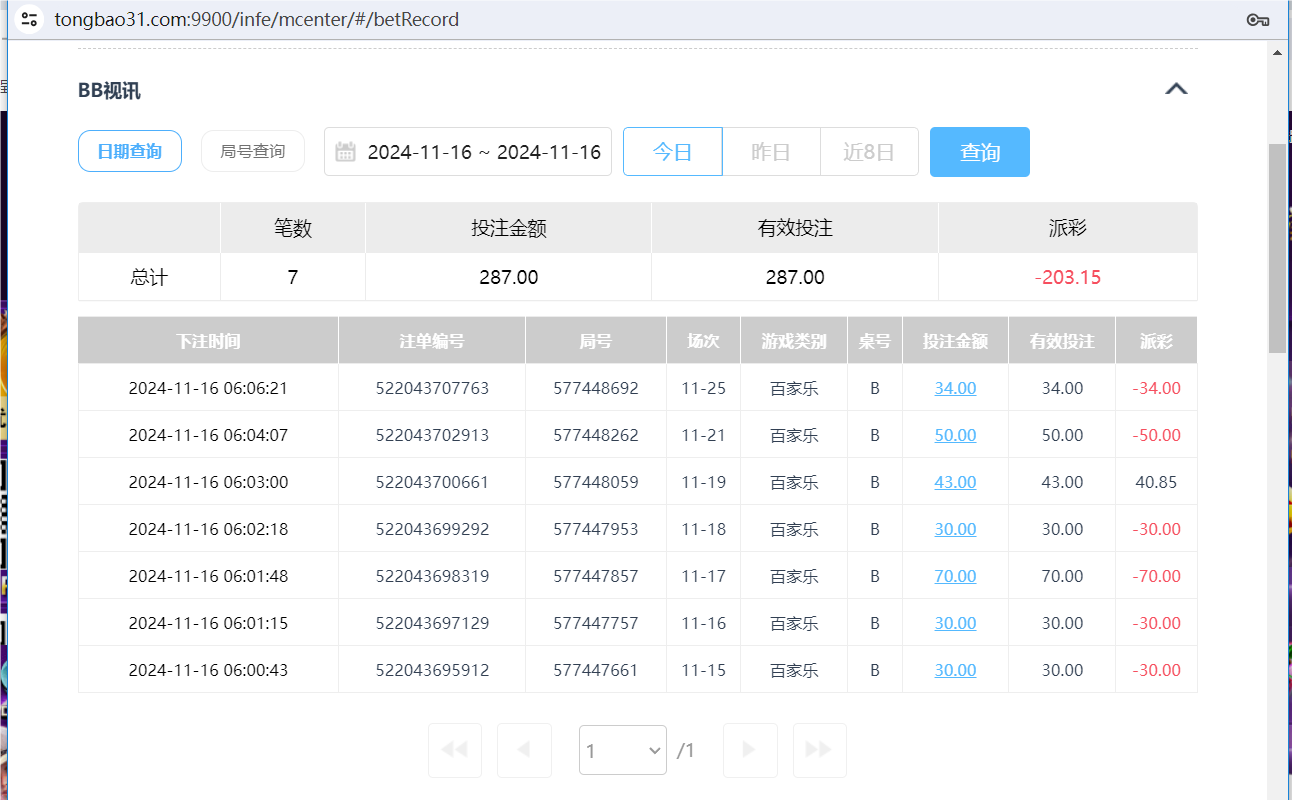This screenshot has height=800, width=1292.
Task: Click the first-page pagination icon
Action: pos(454,750)
